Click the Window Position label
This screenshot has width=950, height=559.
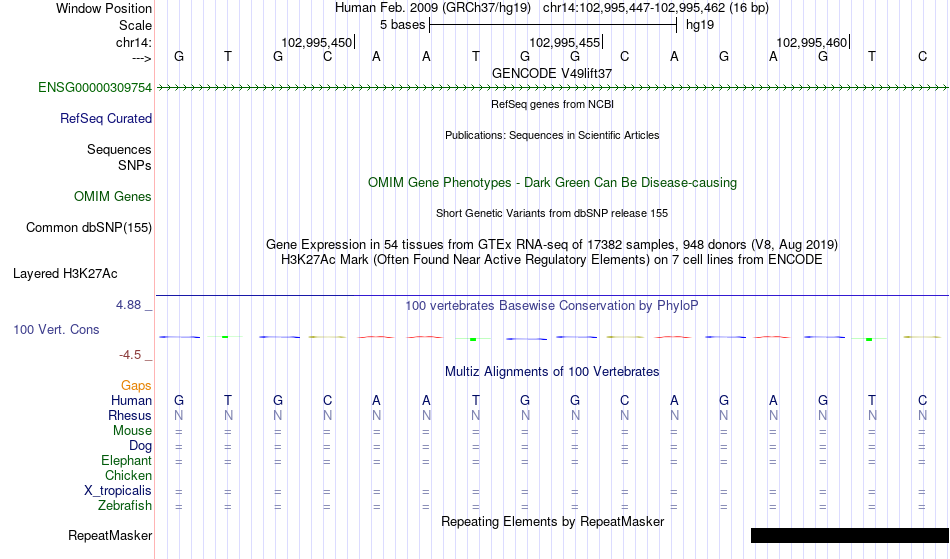coord(104,8)
